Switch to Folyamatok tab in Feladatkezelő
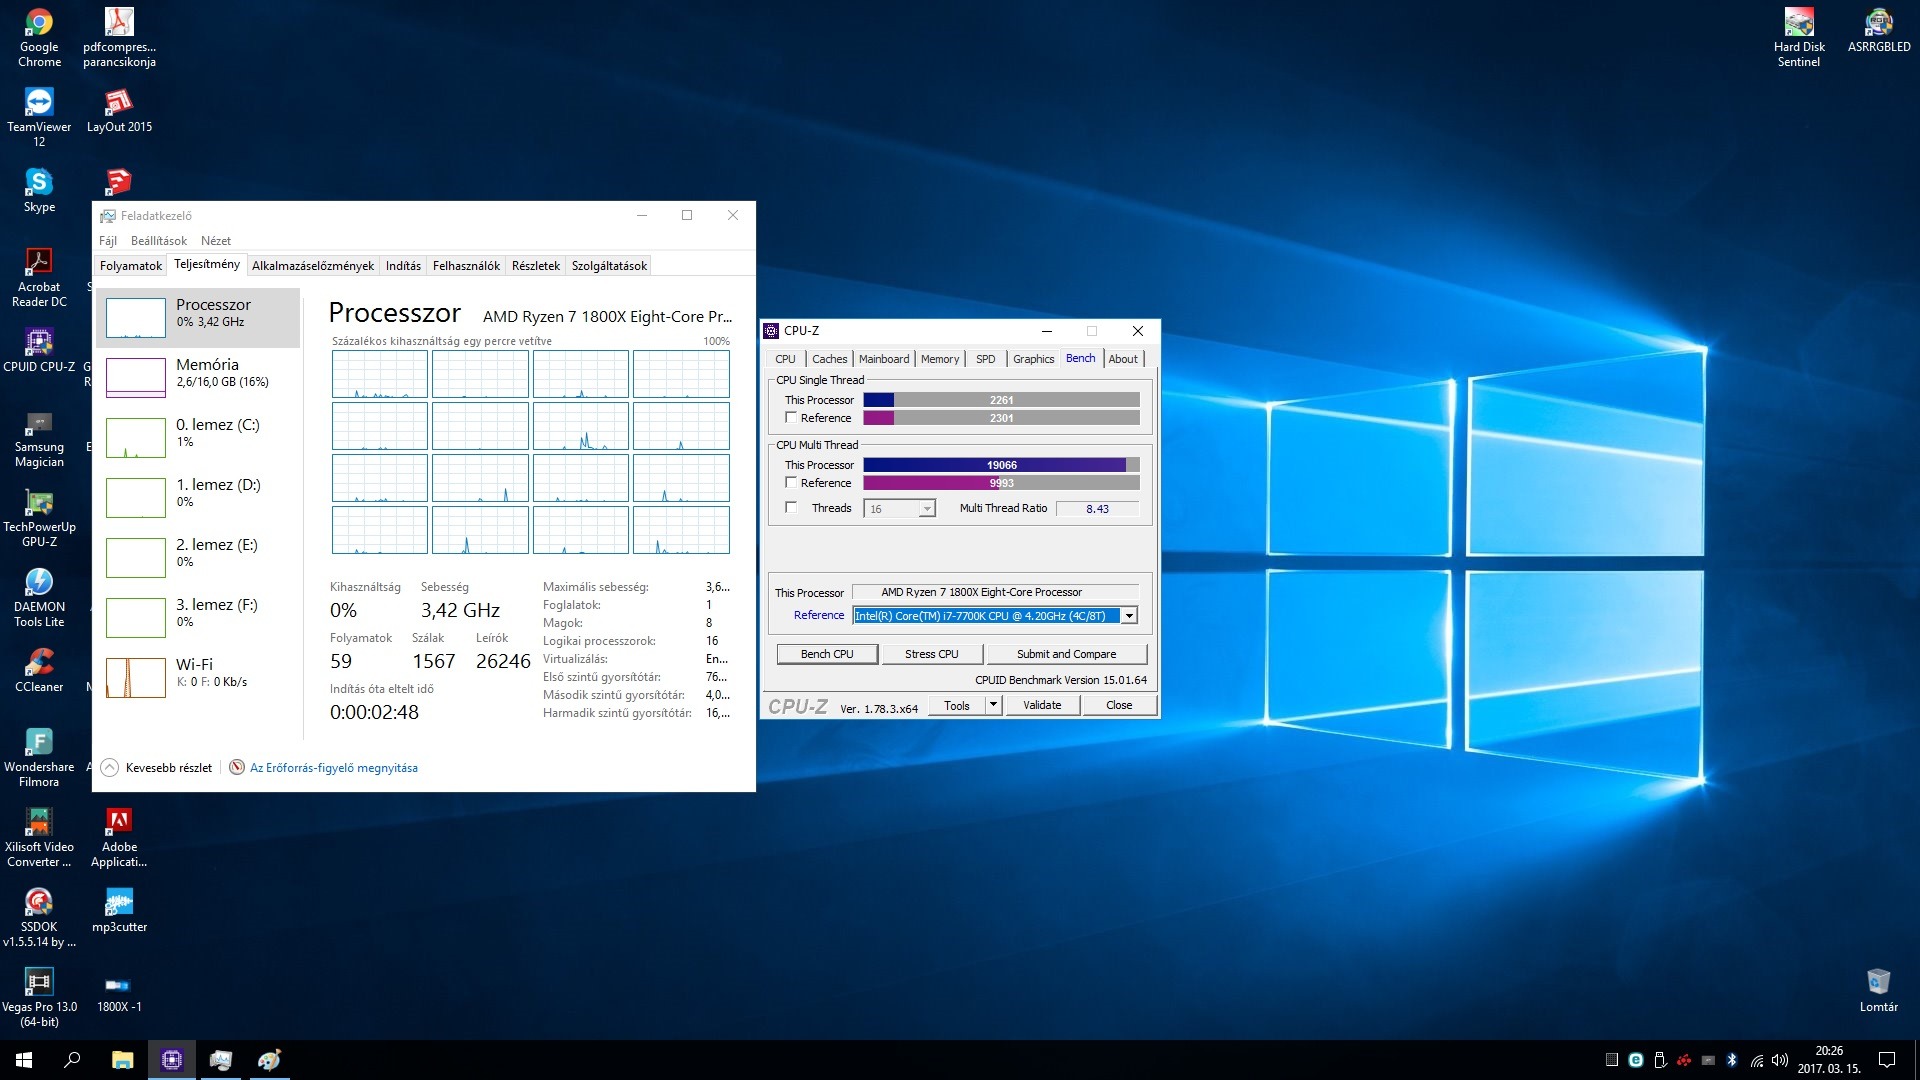 click(130, 266)
